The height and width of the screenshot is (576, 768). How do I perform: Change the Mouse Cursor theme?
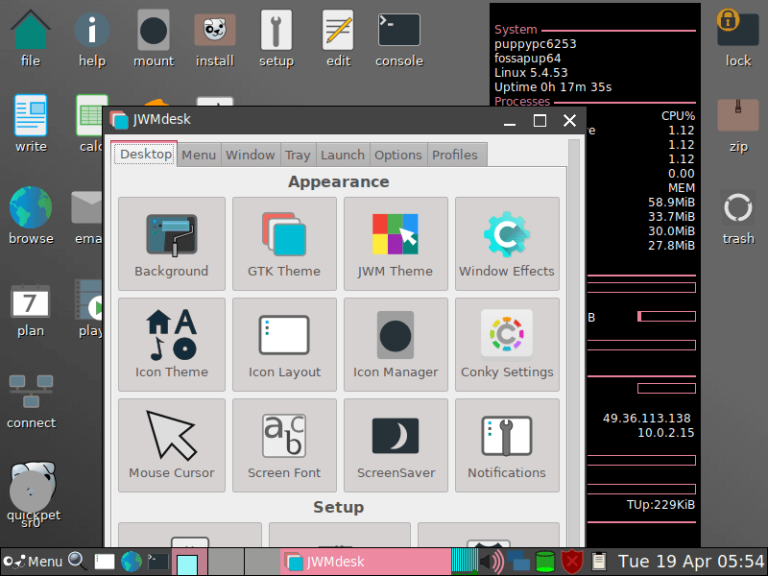[171, 446]
